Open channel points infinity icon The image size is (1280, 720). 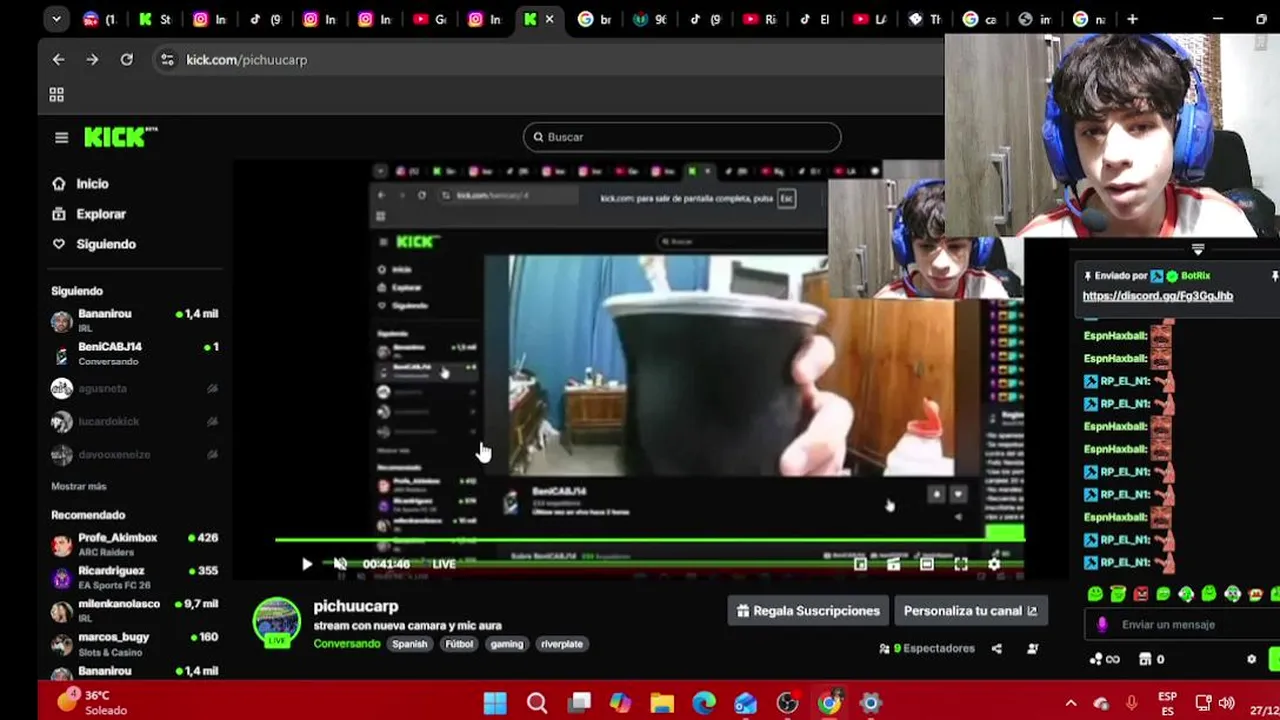click(1104, 659)
